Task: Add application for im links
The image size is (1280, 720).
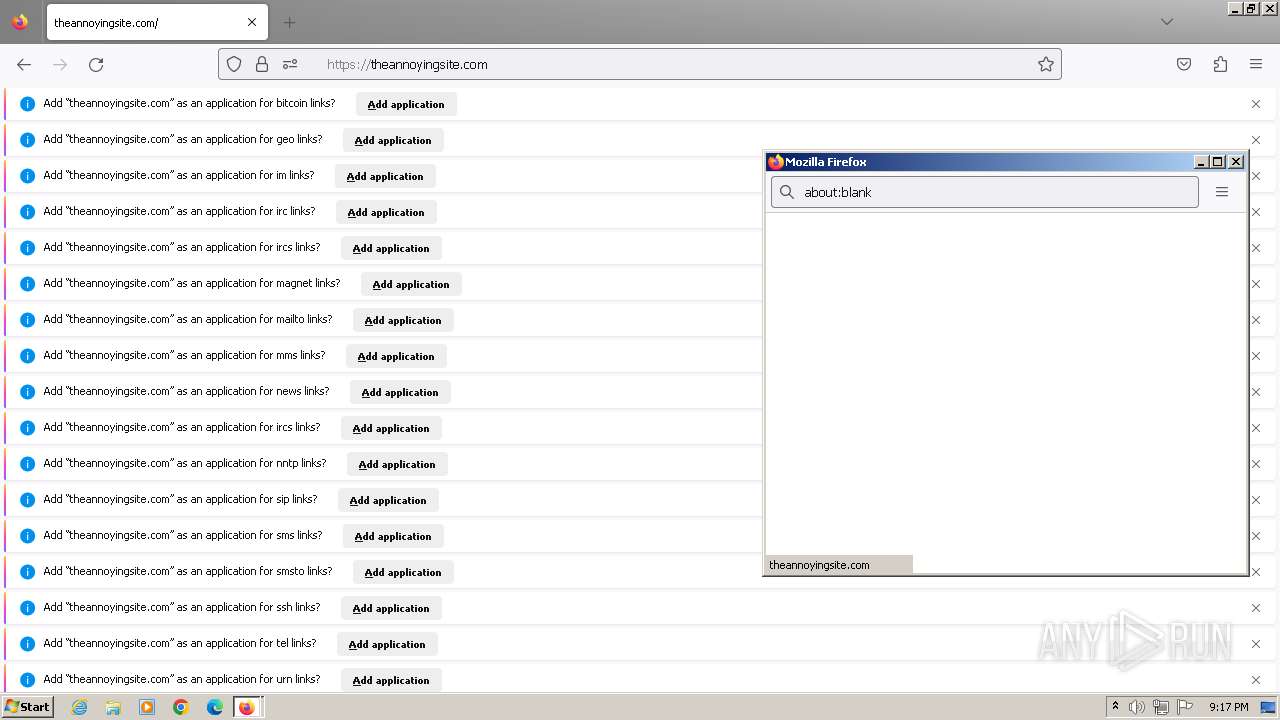Action: click(x=385, y=176)
